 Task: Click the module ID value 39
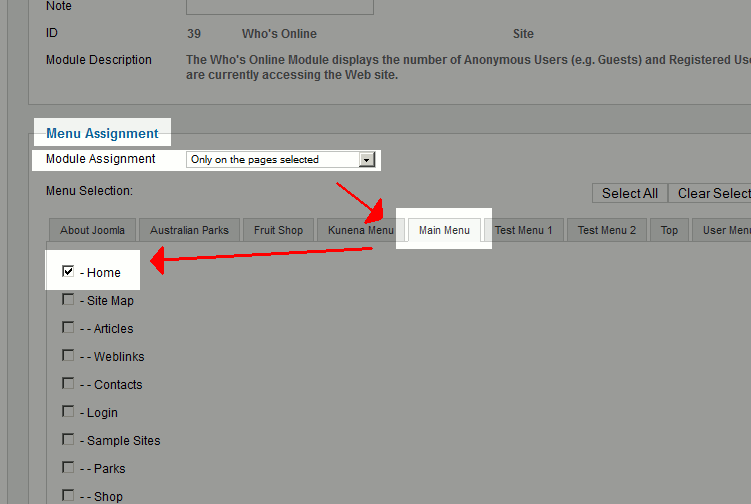click(x=194, y=34)
